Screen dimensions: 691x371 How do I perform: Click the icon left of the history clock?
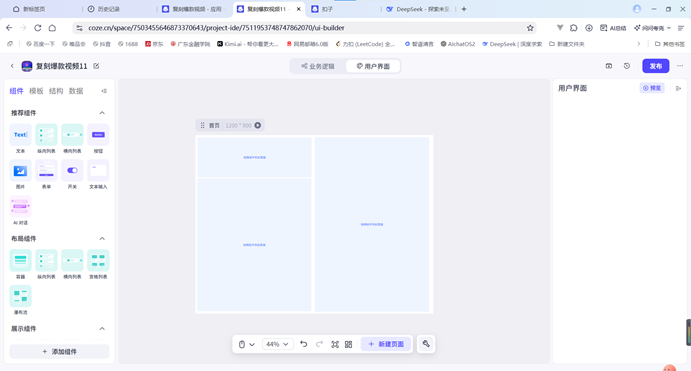[609, 66]
